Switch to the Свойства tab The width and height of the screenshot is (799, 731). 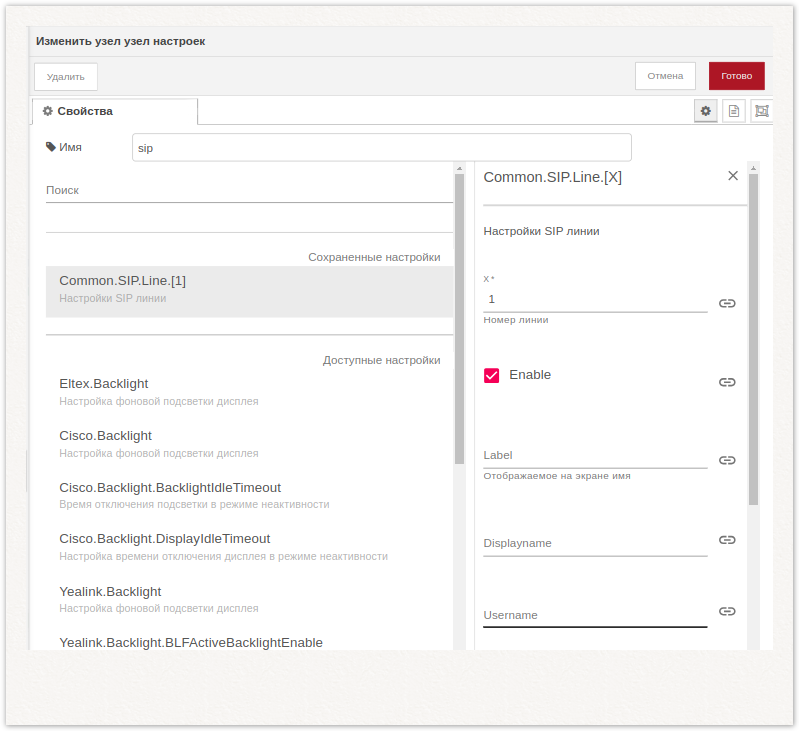[114, 111]
